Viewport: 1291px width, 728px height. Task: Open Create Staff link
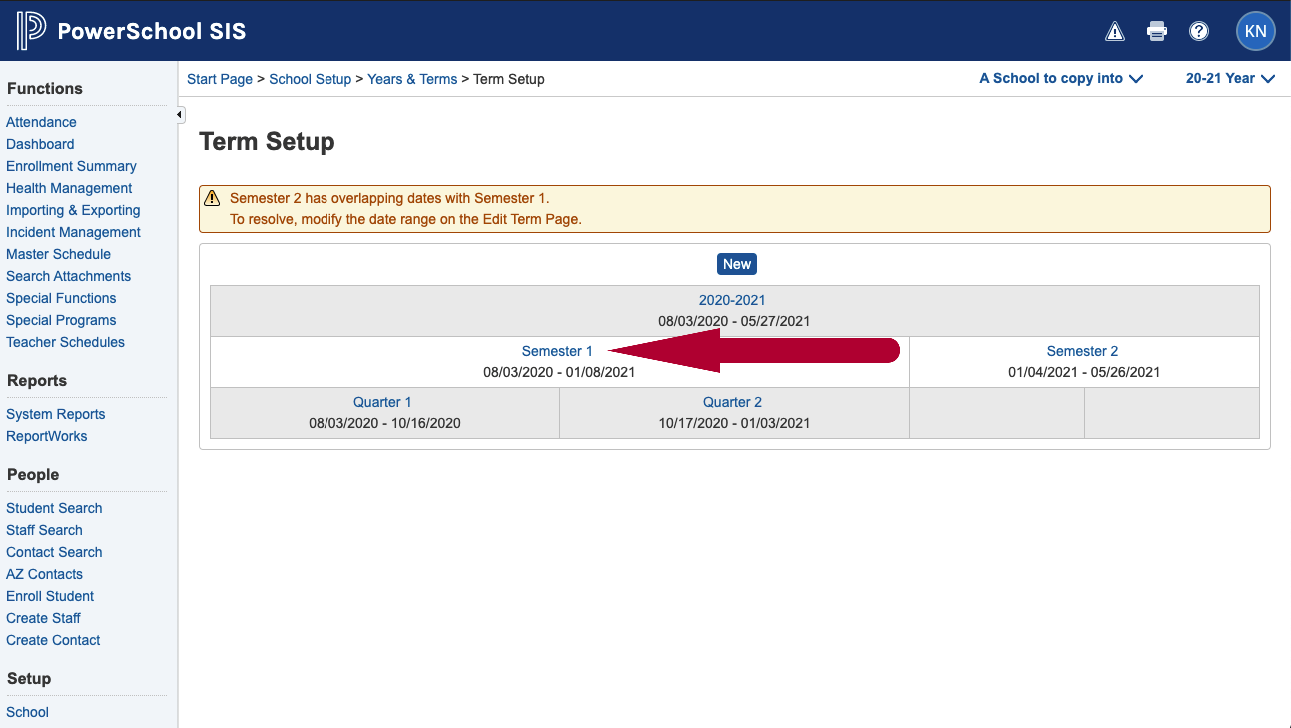click(x=43, y=618)
